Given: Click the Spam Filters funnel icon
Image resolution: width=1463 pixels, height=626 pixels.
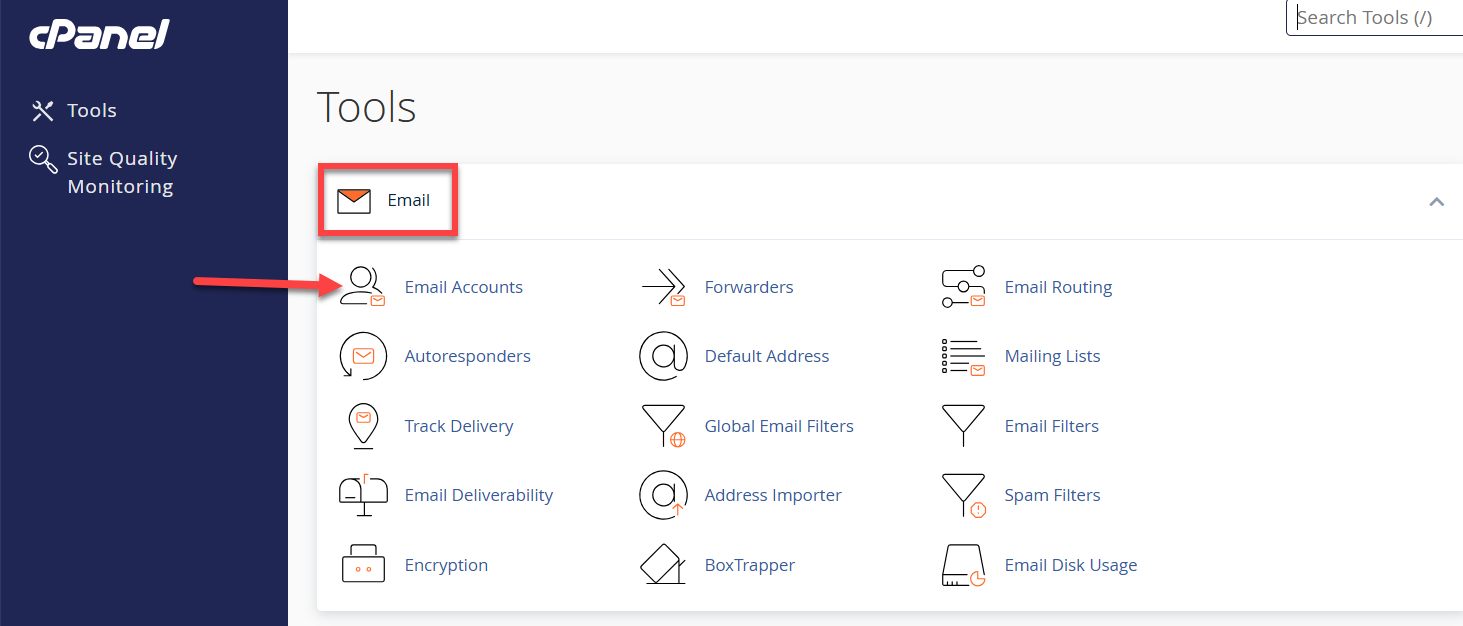Looking at the screenshot, I should [964, 495].
